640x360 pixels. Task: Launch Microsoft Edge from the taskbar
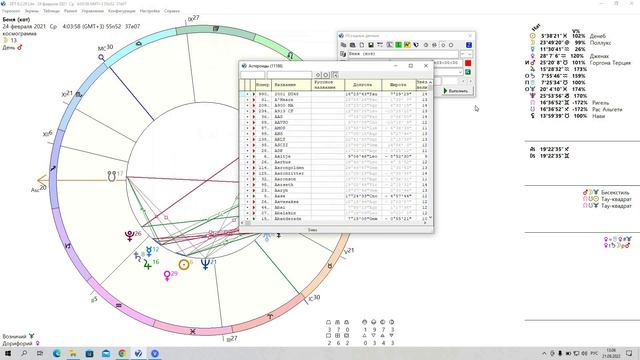click(57, 353)
